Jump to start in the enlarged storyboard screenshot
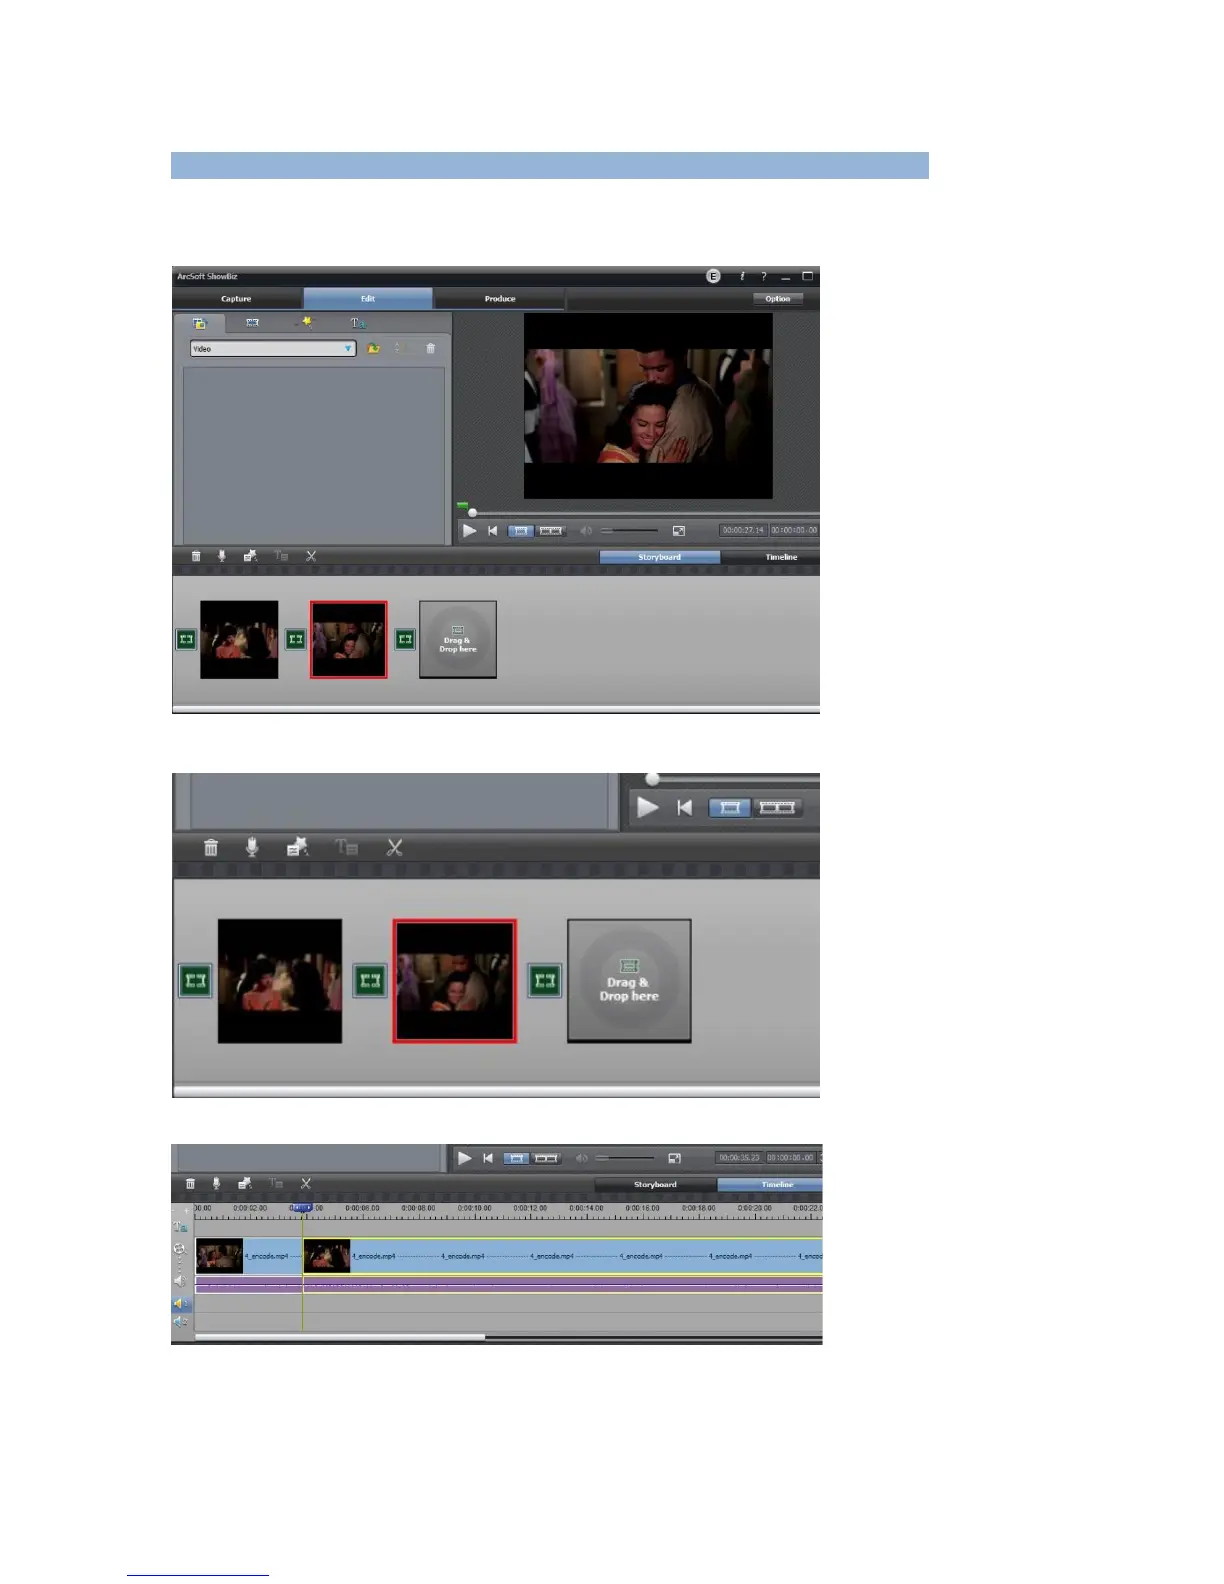The width and height of the screenshot is (1224, 1584). click(x=685, y=807)
